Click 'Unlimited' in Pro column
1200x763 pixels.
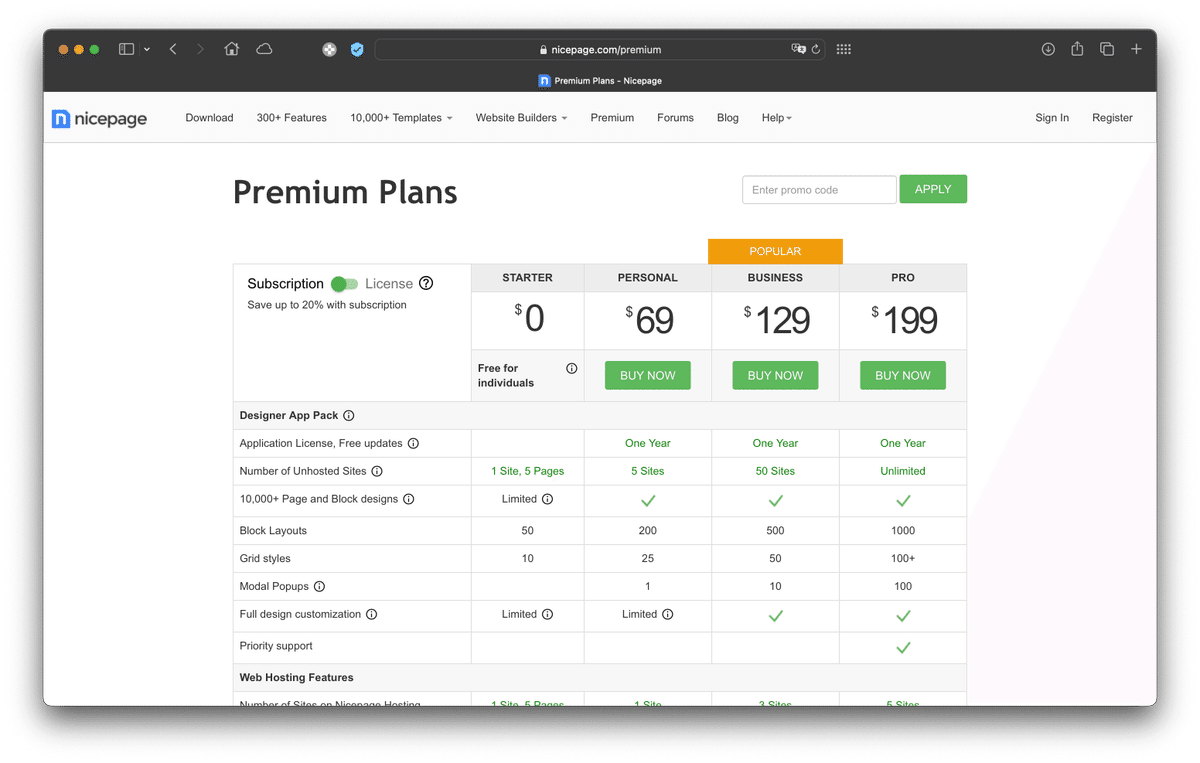coord(903,471)
